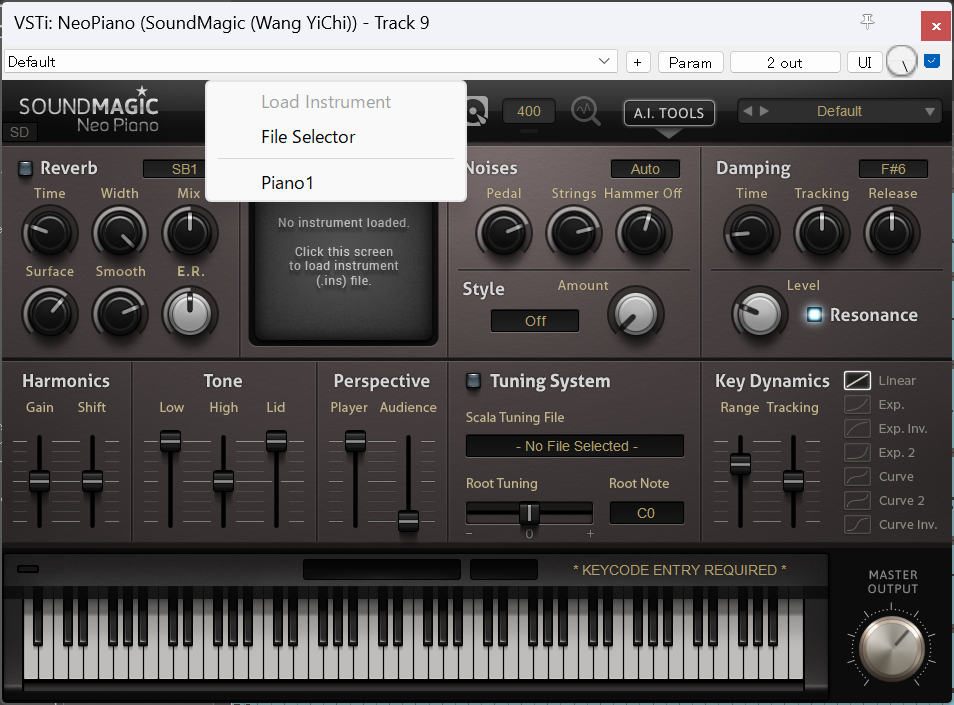Click the KEYCODE ENTRY REQUIRED message
Screen dimensions: 954x705
point(680,570)
